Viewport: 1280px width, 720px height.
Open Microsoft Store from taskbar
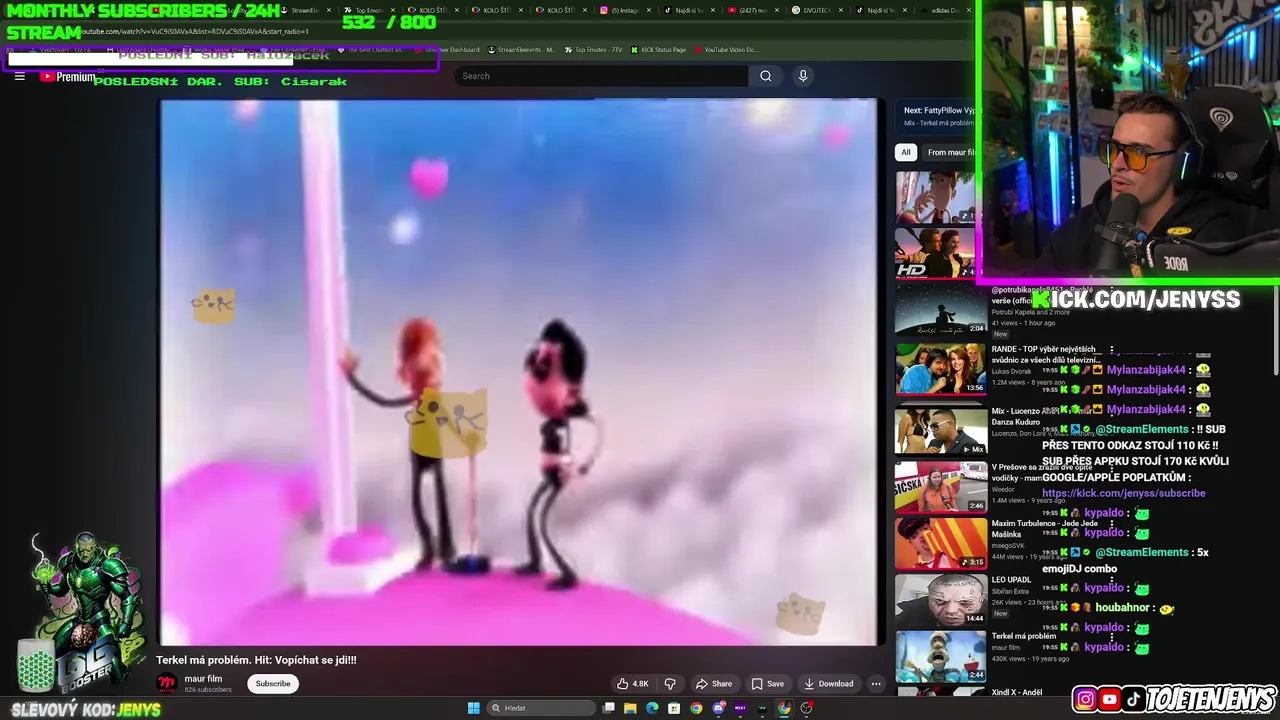(674, 708)
